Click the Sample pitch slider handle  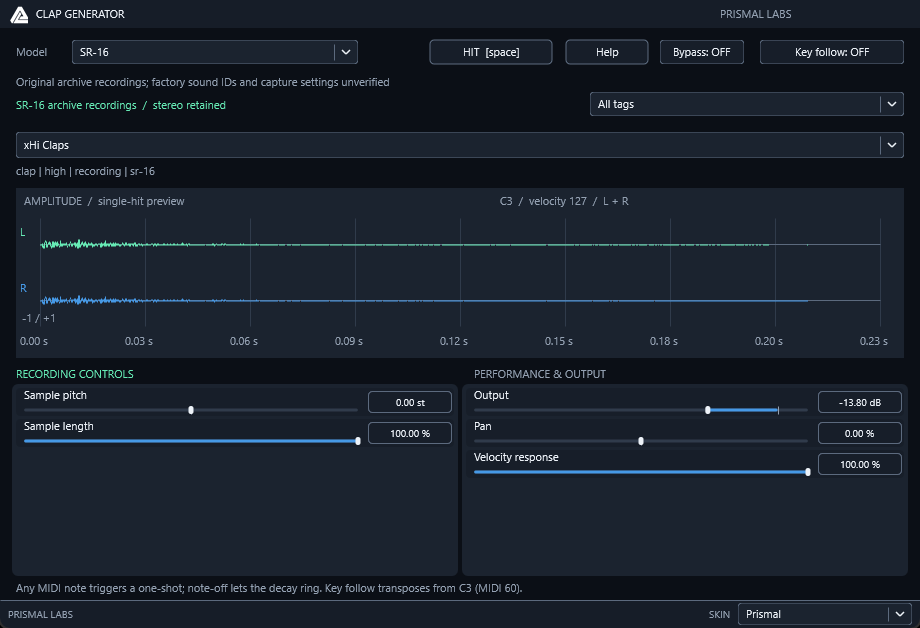191,410
